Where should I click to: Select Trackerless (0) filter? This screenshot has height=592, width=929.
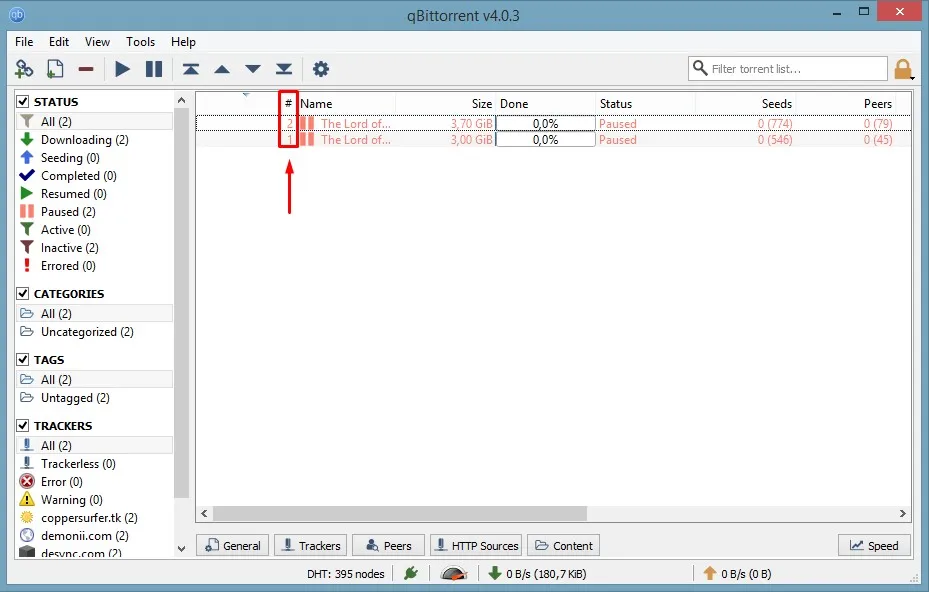point(78,463)
